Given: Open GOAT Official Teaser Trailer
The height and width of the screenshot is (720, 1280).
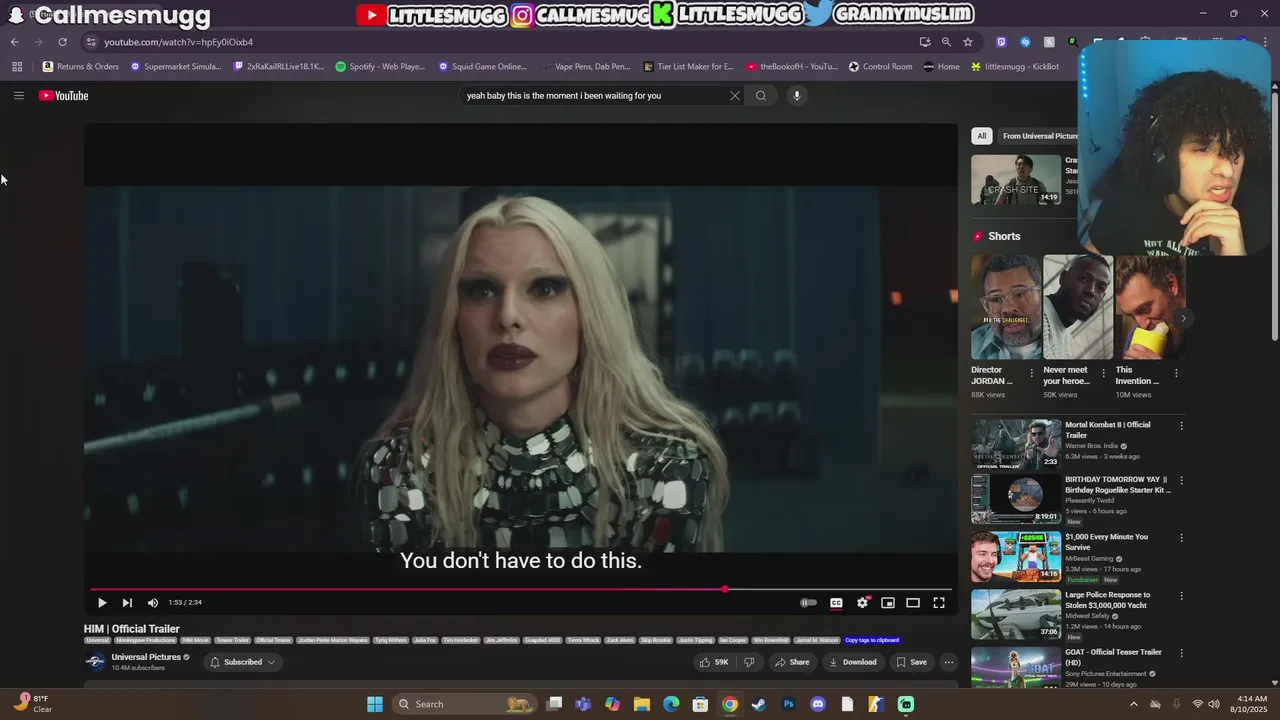Looking at the screenshot, I should (1016, 668).
